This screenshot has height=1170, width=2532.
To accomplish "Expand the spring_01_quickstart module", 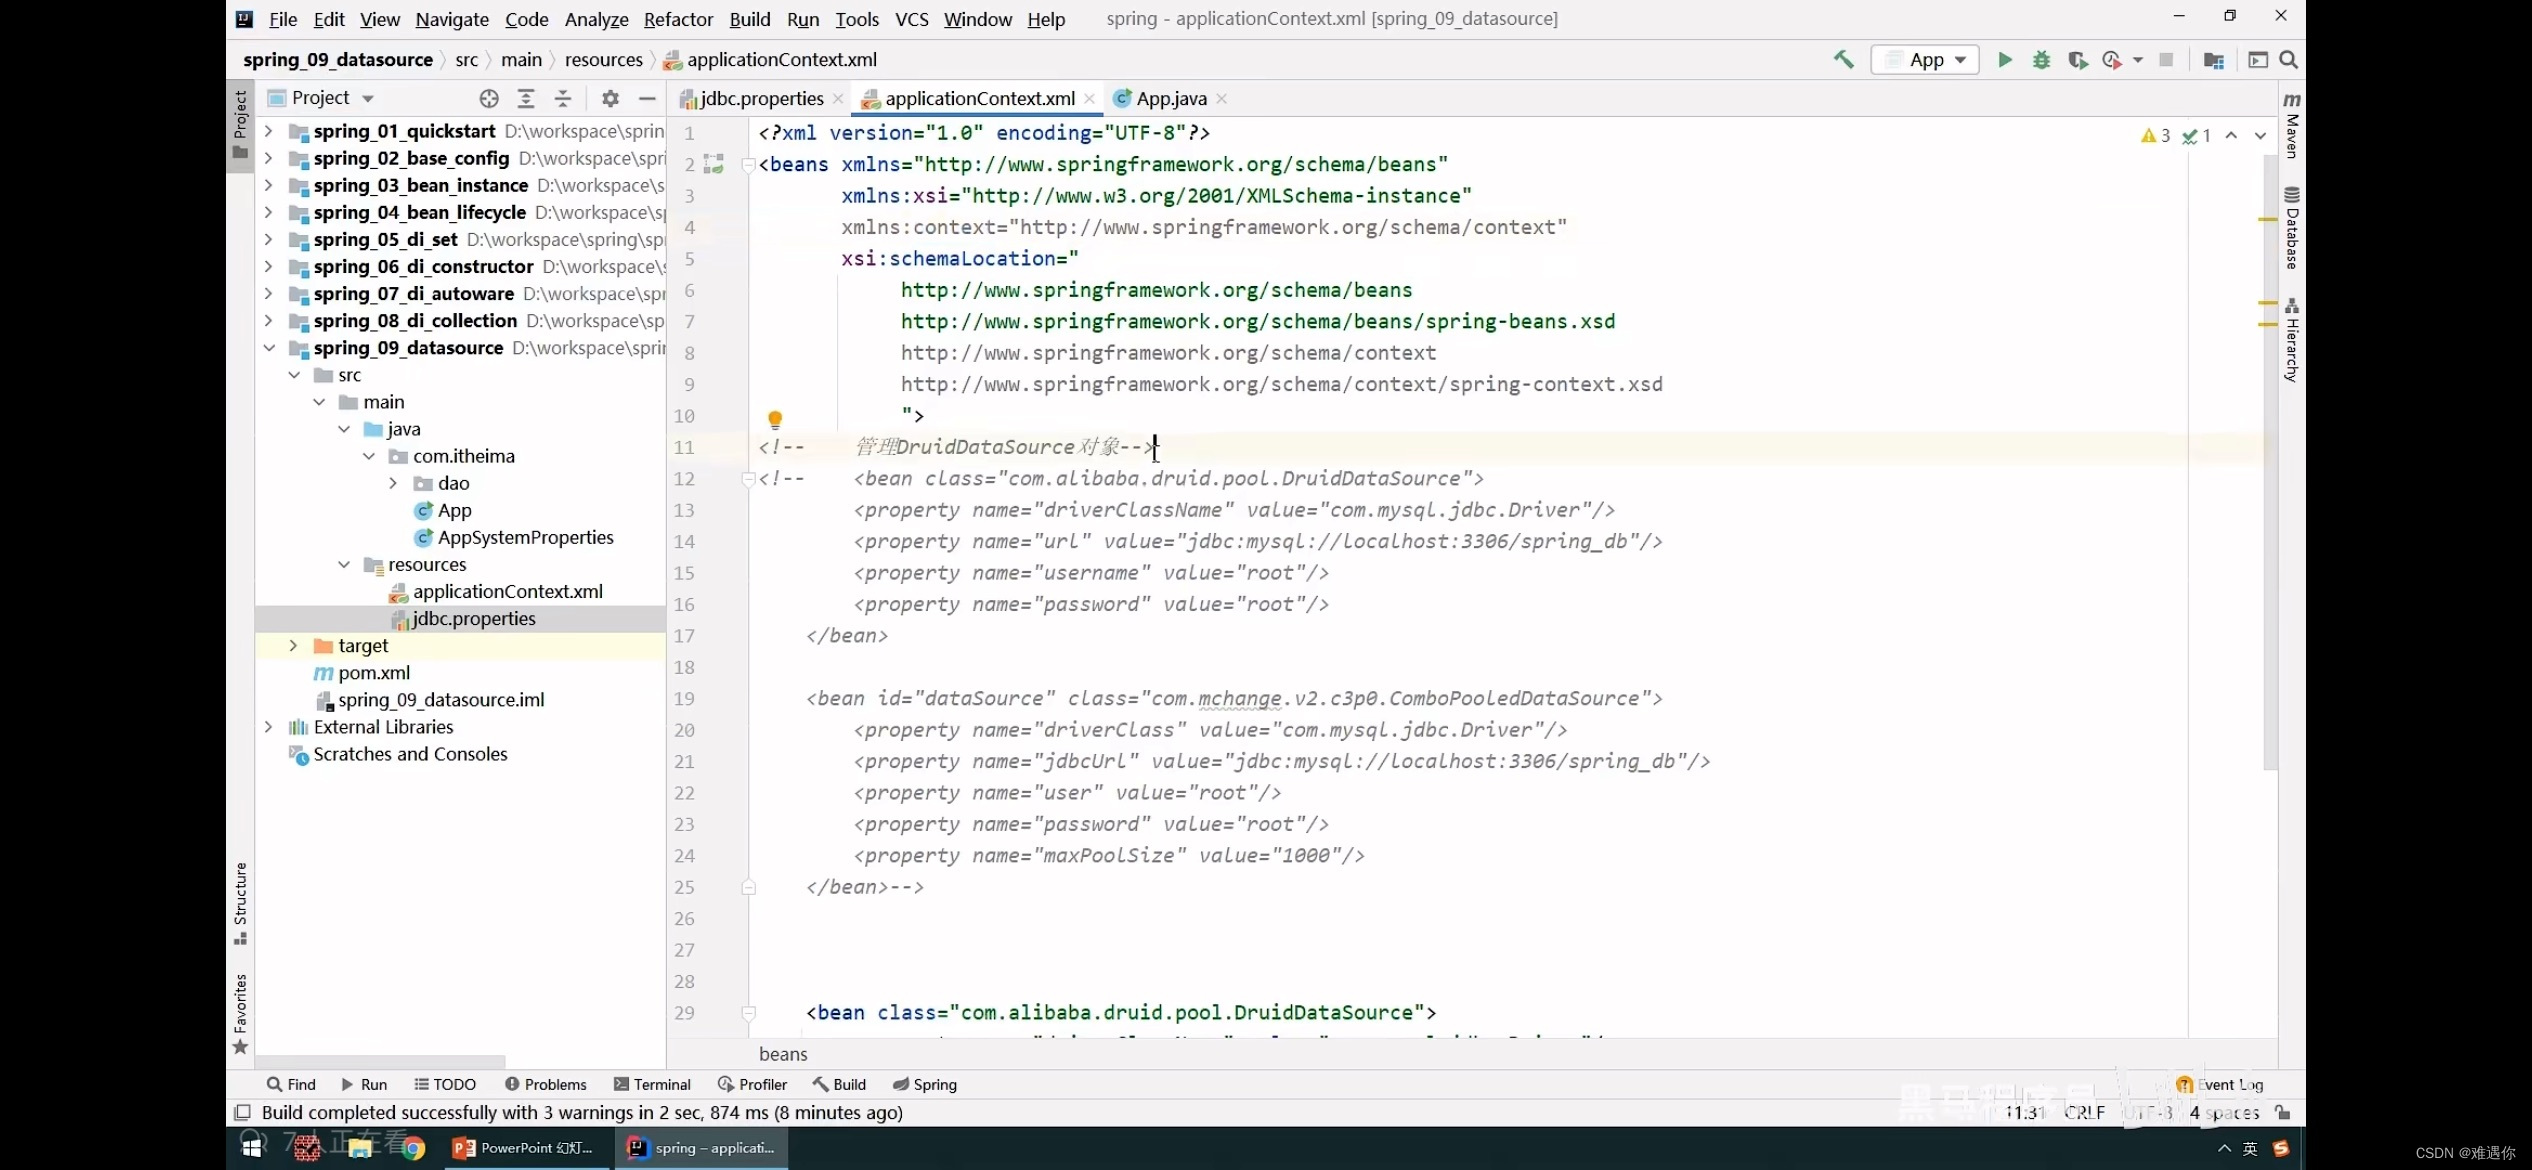I will coord(268,131).
